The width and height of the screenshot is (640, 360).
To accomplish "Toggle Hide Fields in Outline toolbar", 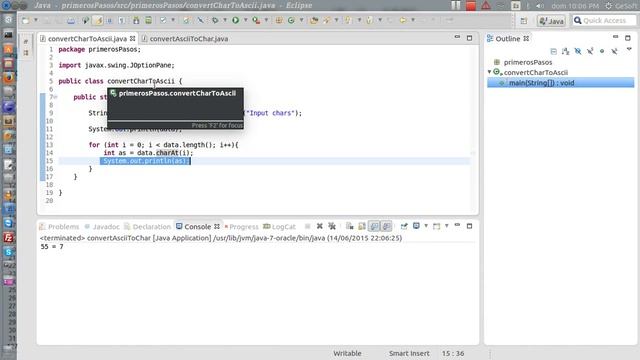I will click(578, 51).
